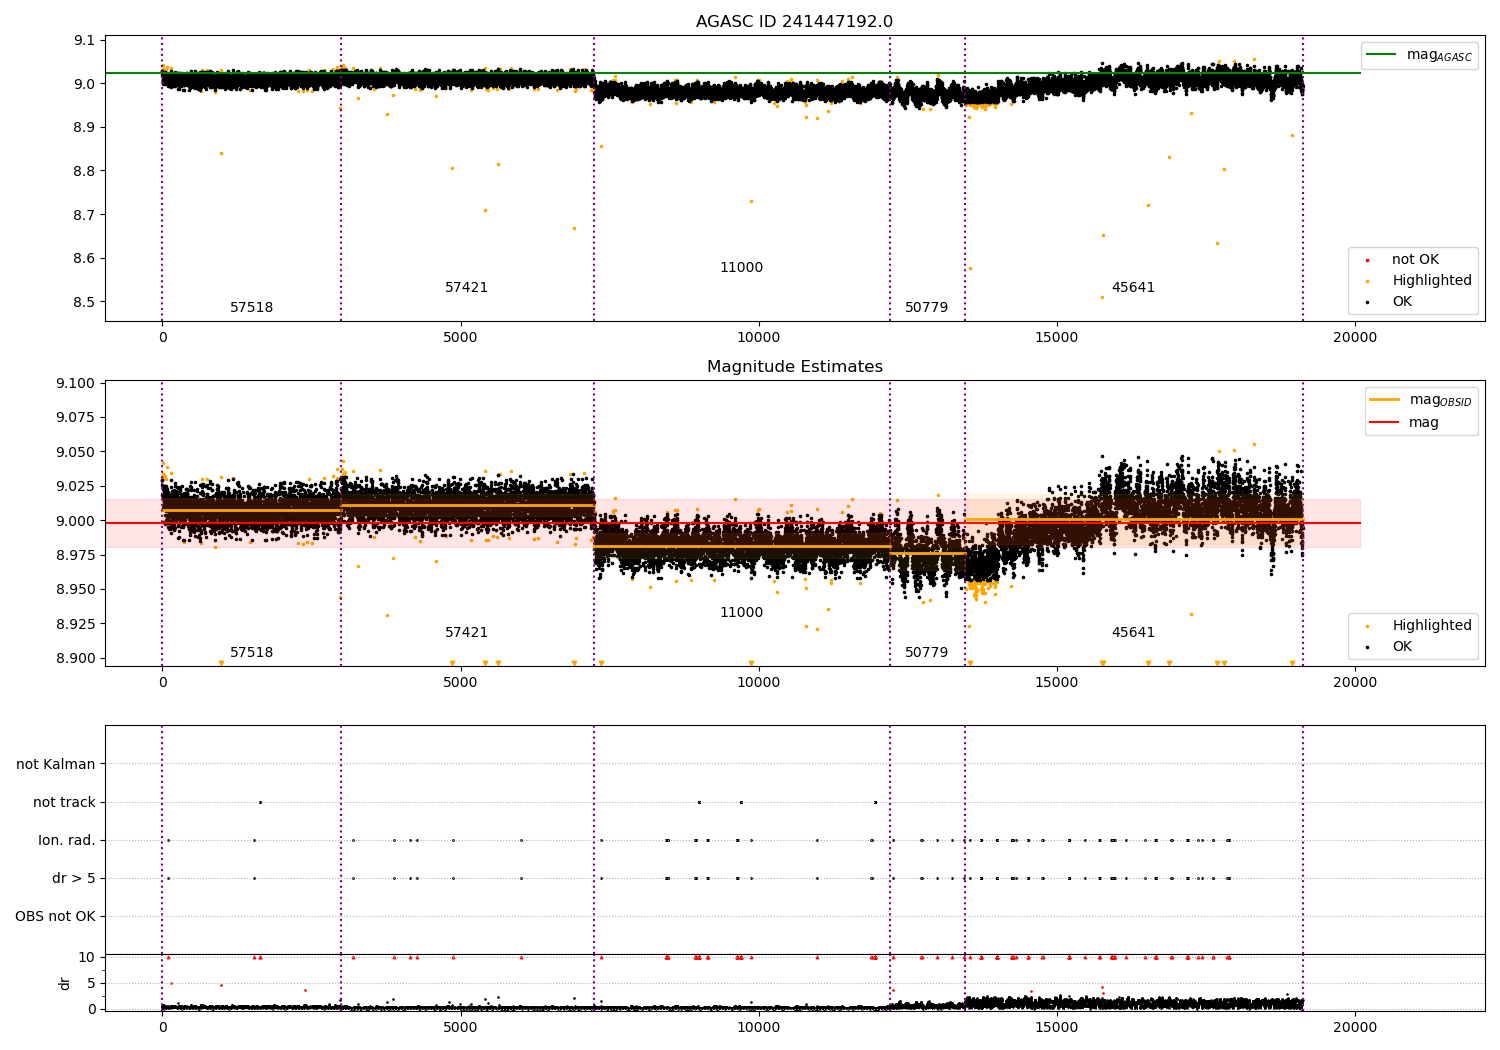Click the "9.025" y-axis tick label
The image size is (1500, 1050).
76,487
